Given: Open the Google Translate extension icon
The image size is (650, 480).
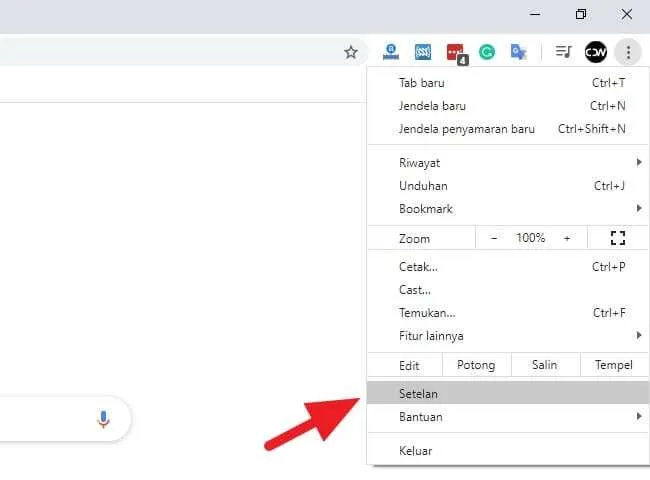Looking at the screenshot, I should click(518, 52).
